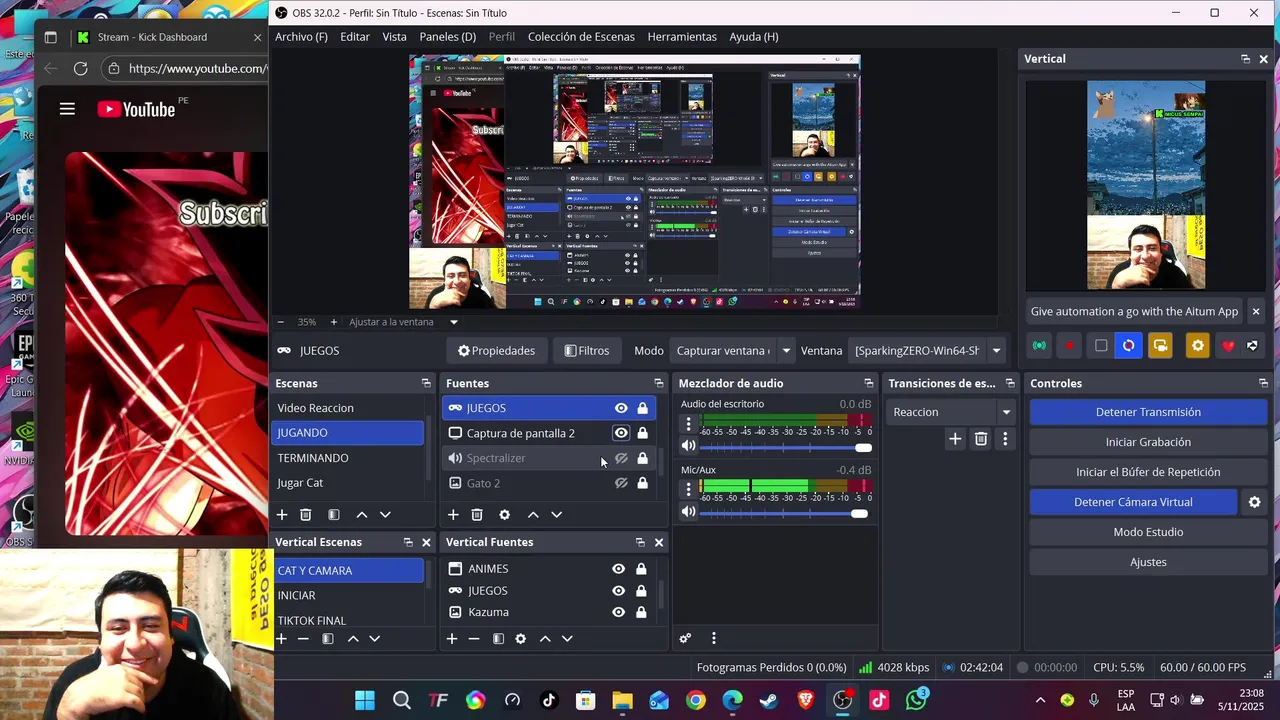This screenshot has width=1280, height=720.
Task: Click the blue replay buffer icon in Vertical
Action: point(1129,346)
